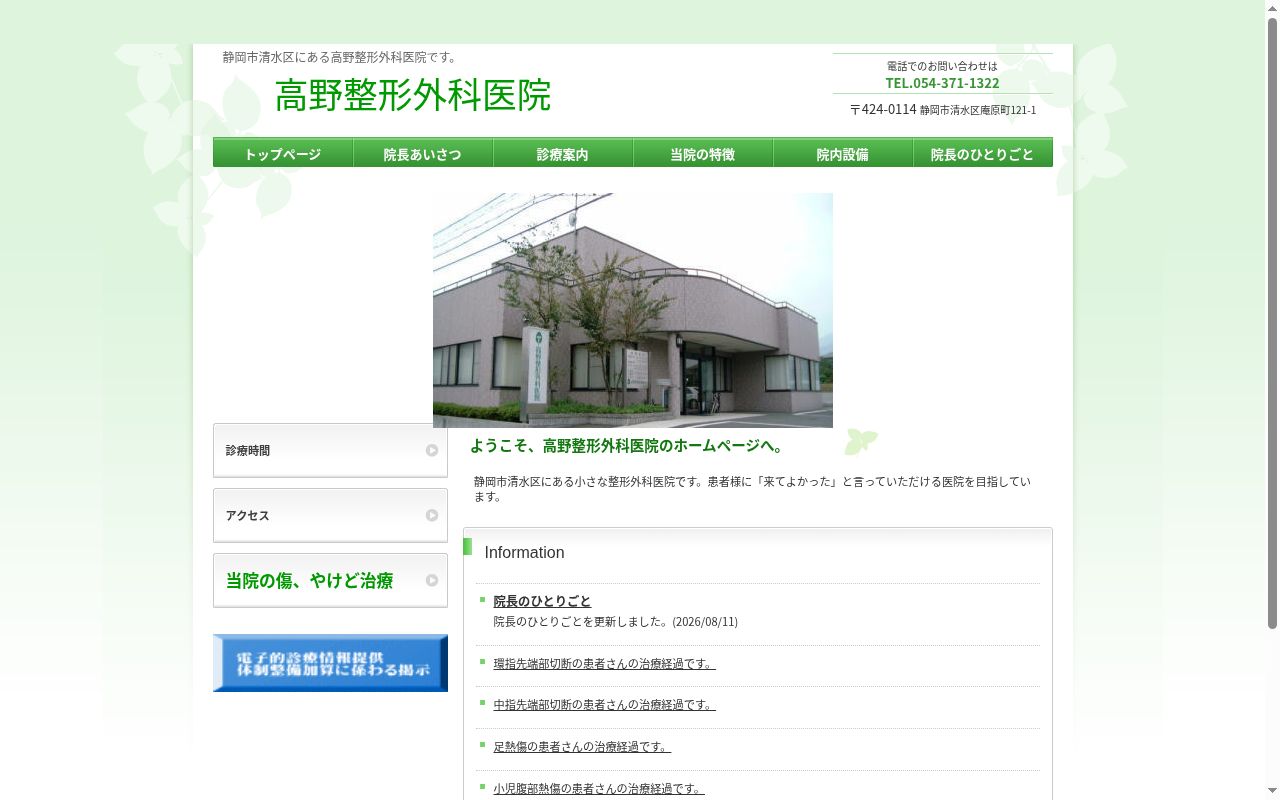Click the 高野整形外科医院 site title
This screenshot has width=1280, height=800.
[413, 95]
